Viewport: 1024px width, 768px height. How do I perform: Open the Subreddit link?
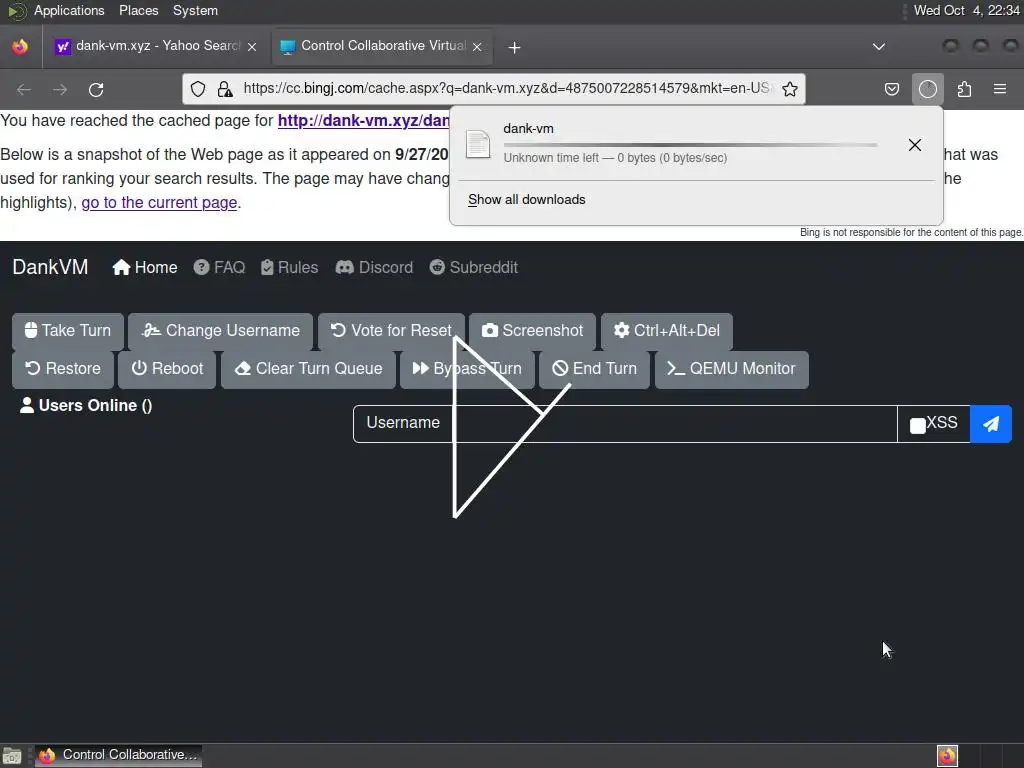point(473,268)
